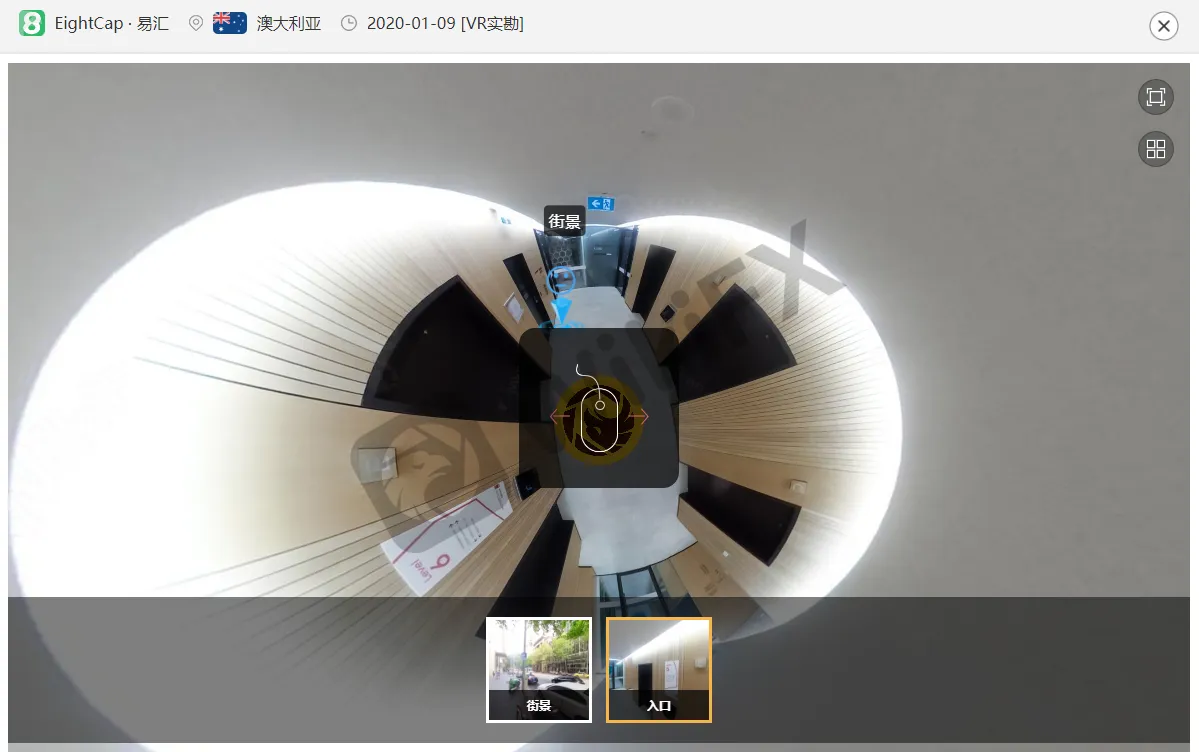The width and height of the screenshot is (1199, 752).
Task: Click the 澳大利亚 country label
Action: click(x=289, y=23)
